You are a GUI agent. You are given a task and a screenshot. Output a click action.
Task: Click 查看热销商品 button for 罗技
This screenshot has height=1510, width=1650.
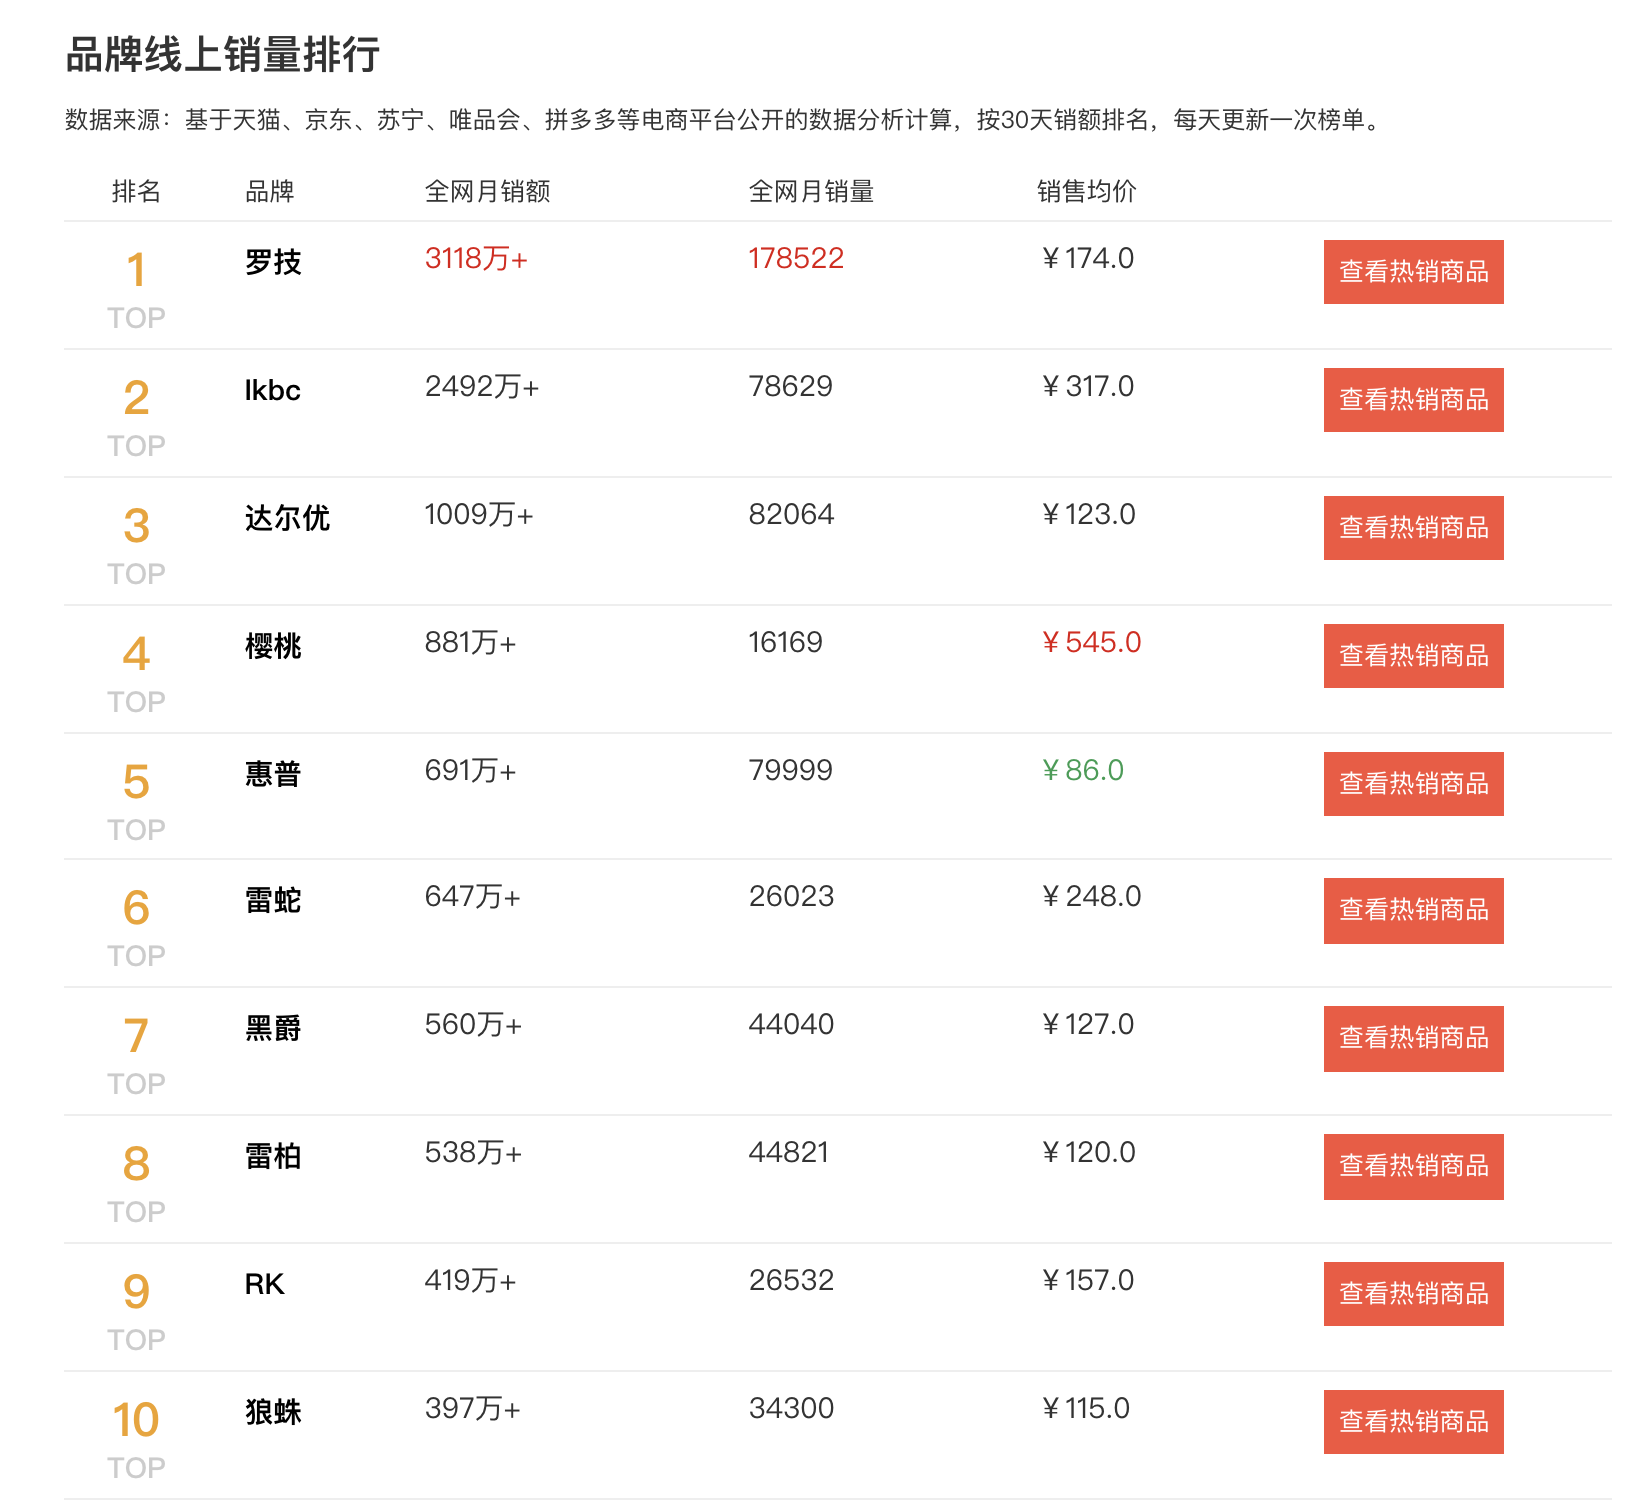(x=1412, y=272)
